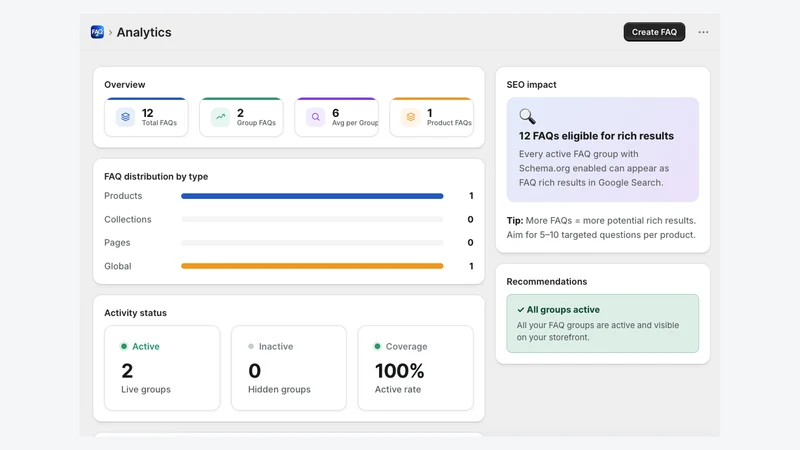
Task: Click the orange Global distribution bar
Action: [312, 266]
